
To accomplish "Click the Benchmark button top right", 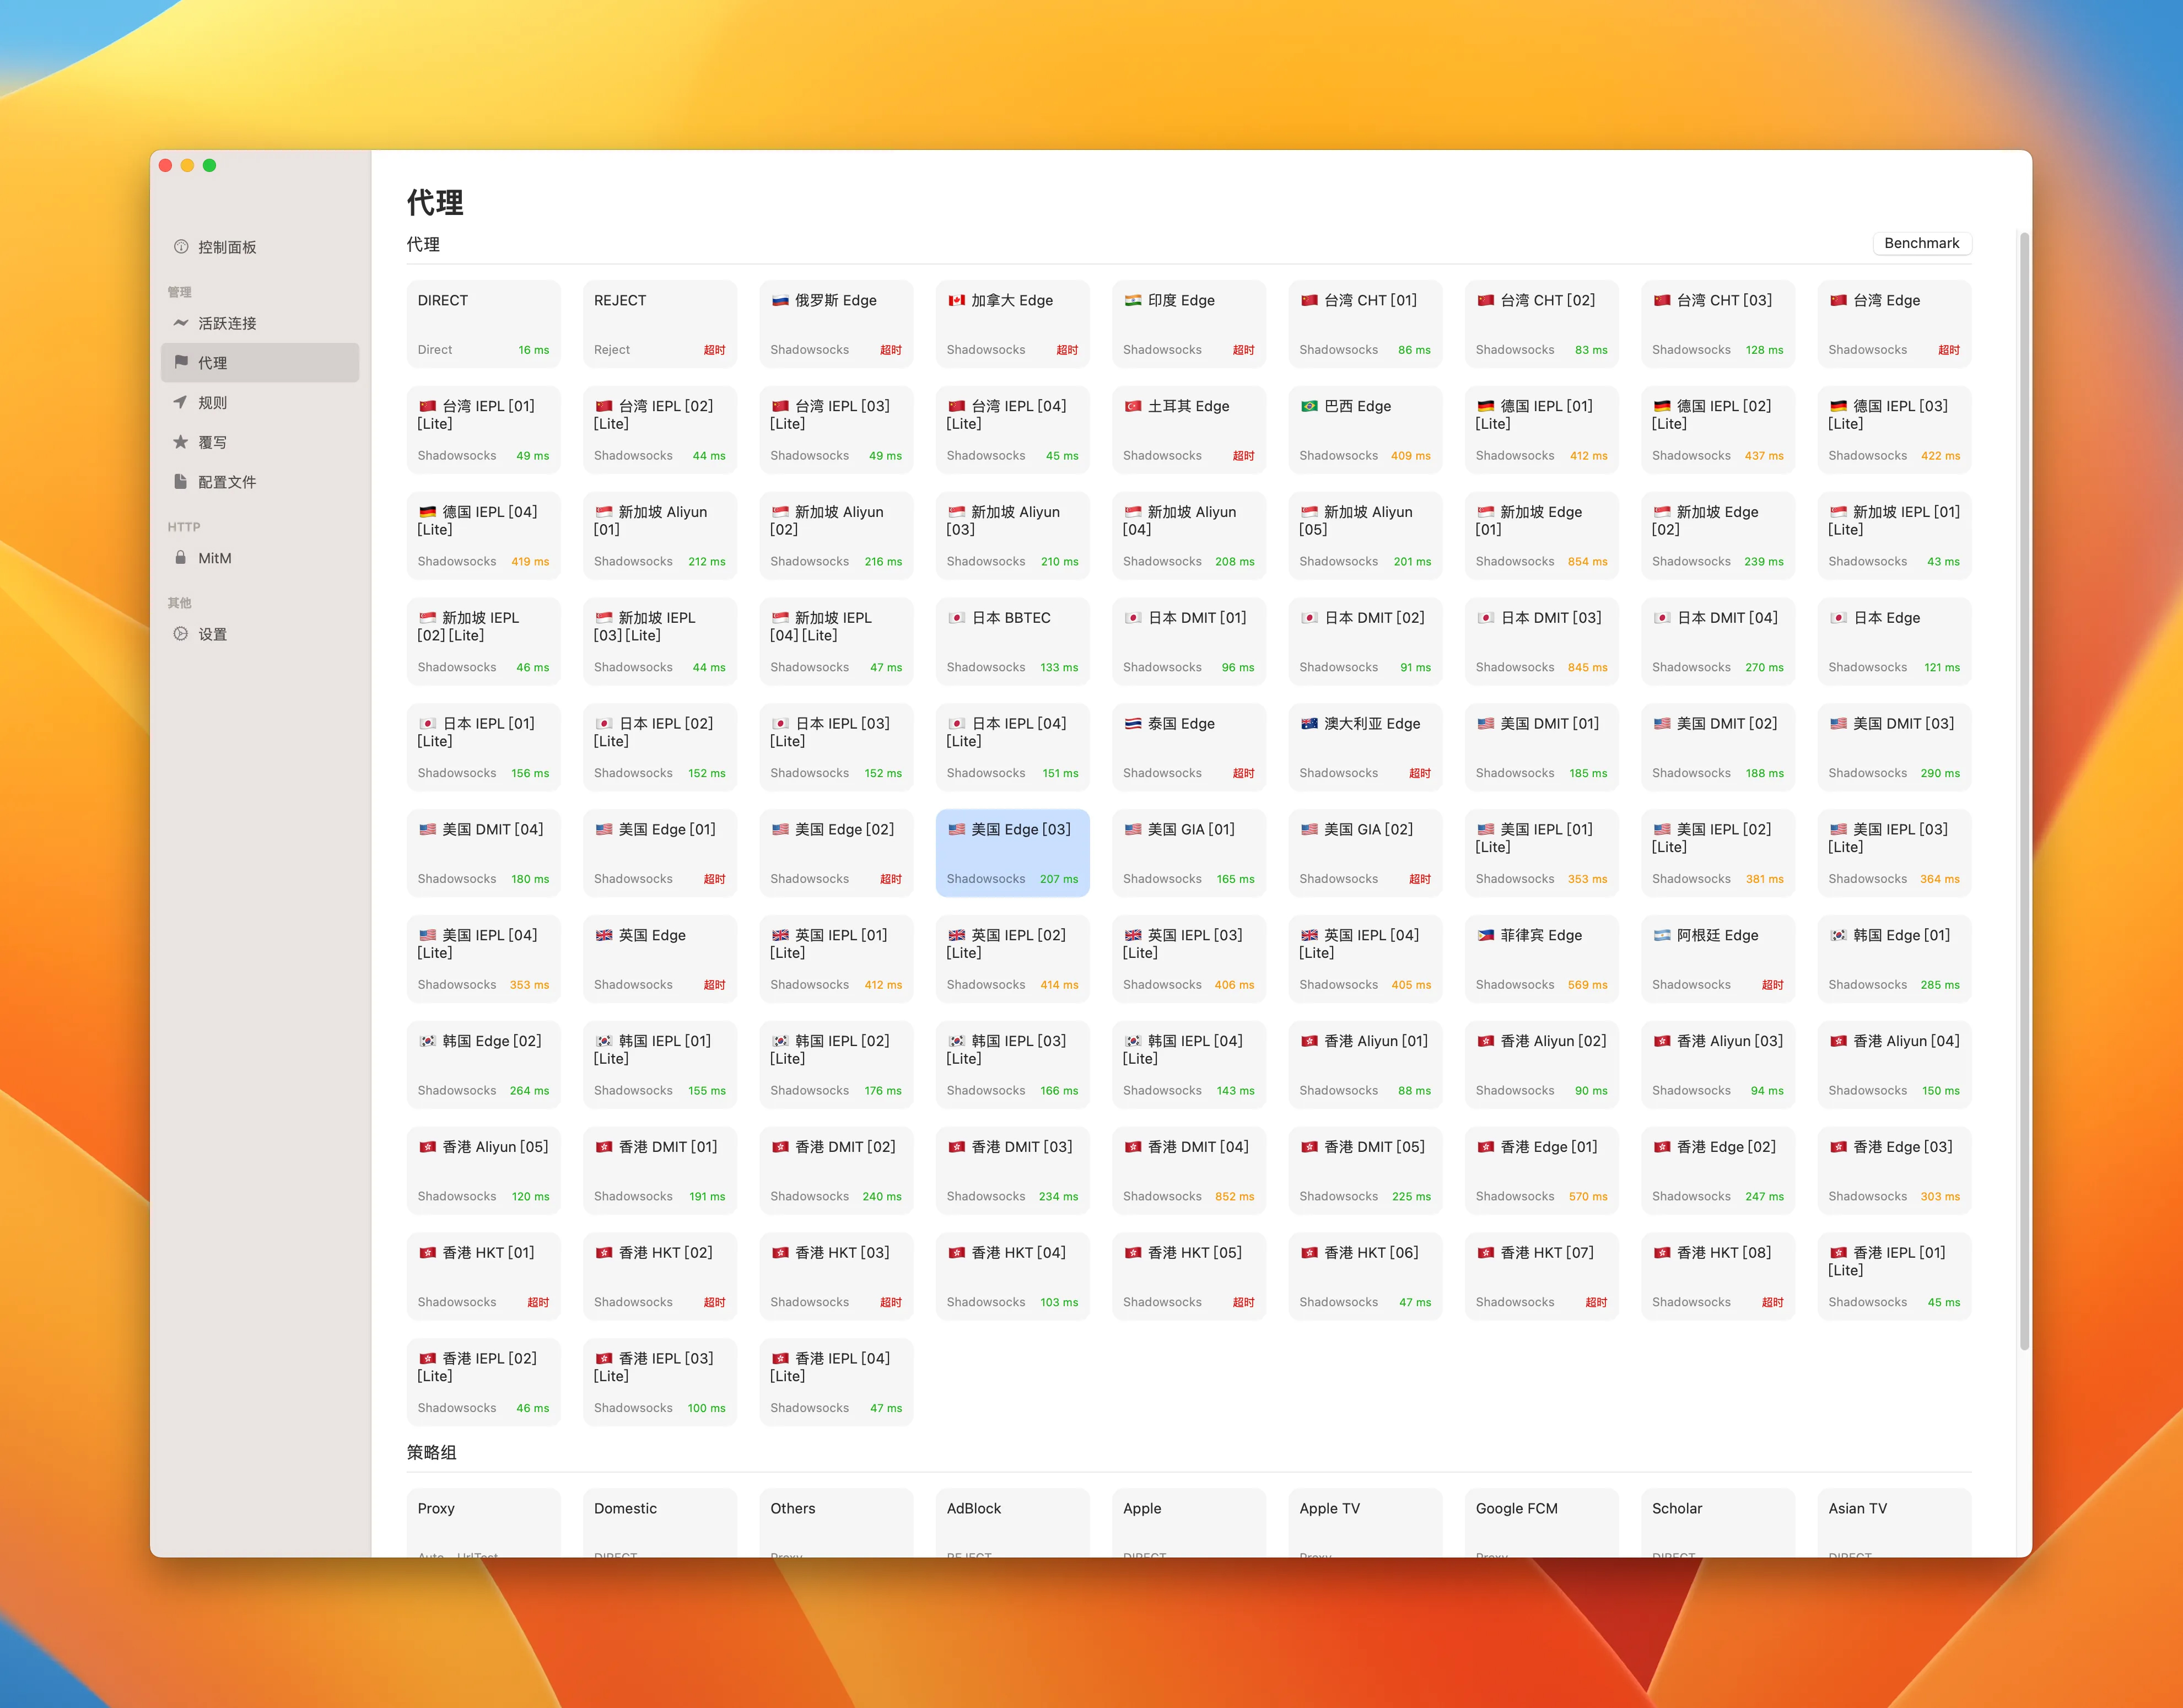I will pos(1919,243).
